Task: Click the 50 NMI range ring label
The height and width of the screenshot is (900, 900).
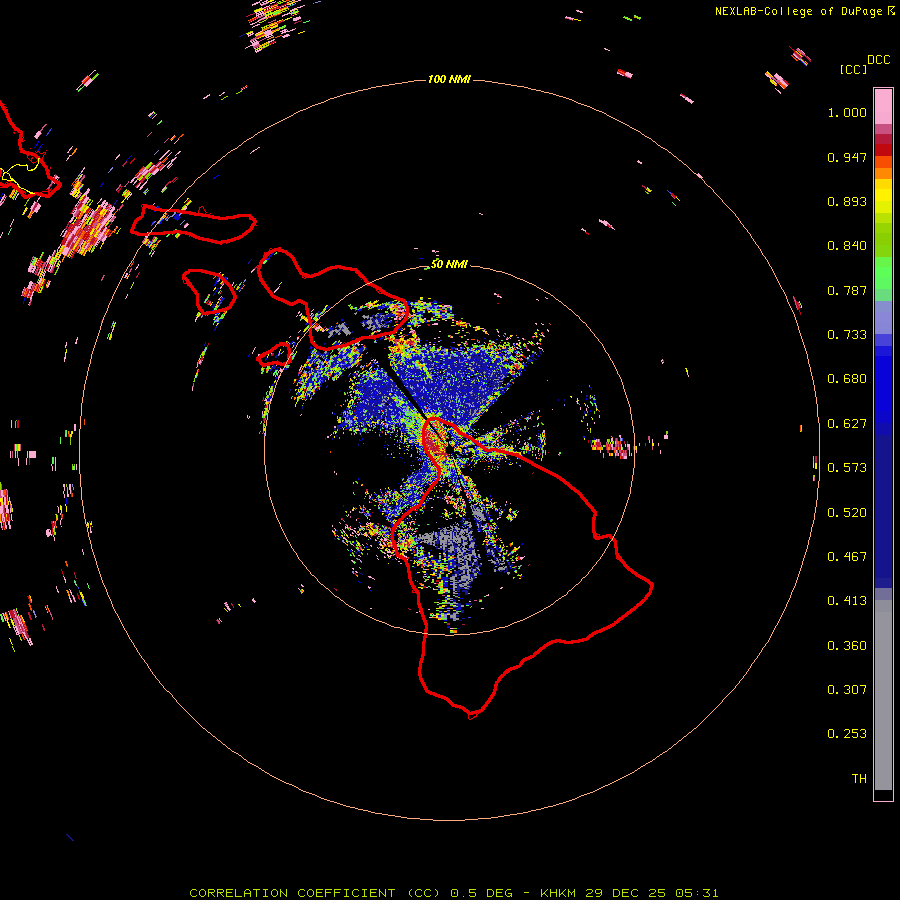Action: [x=449, y=264]
